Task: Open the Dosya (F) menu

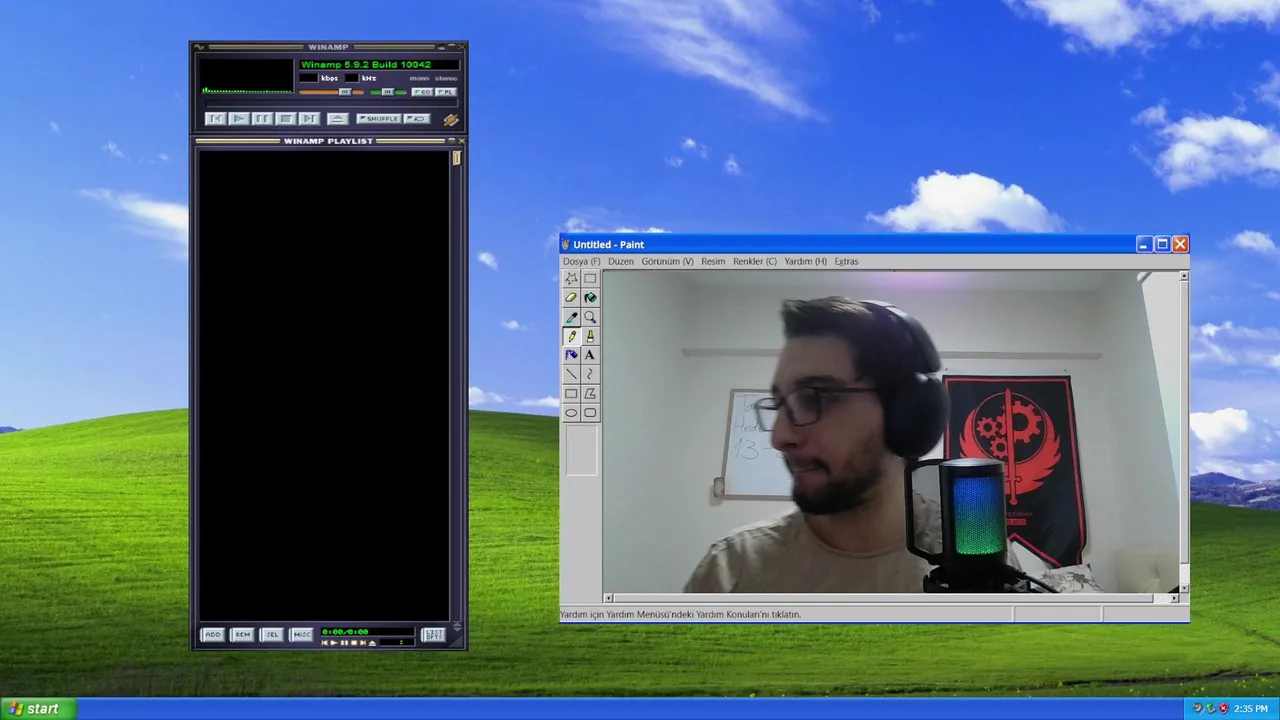Action: pyautogui.click(x=581, y=261)
